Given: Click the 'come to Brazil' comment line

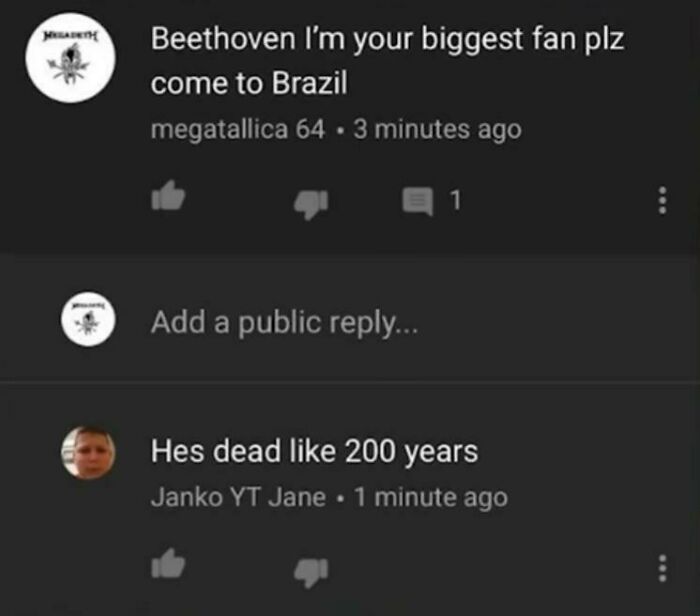Looking at the screenshot, I should 249,83.
